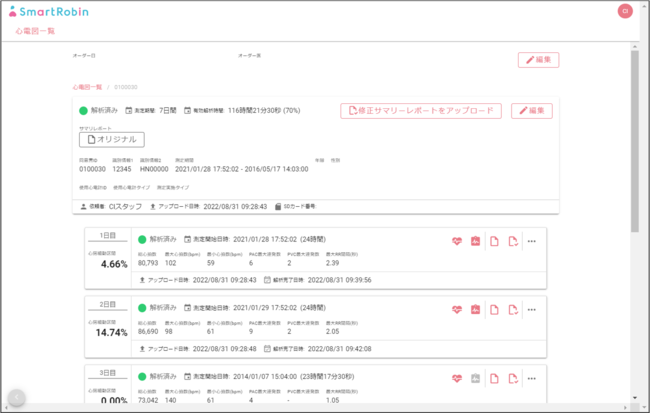Select day 1 total heartbeats 80,793
Image resolution: width=650 pixels, height=413 pixels.
[x=148, y=263]
